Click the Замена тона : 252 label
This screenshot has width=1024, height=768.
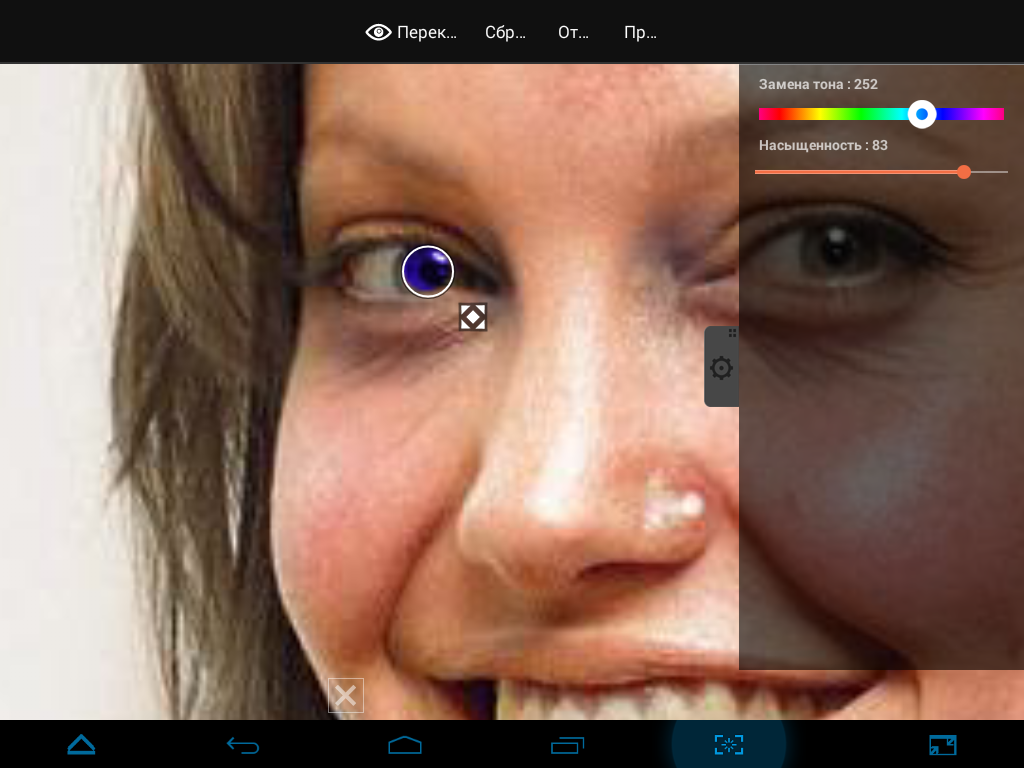coord(818,84)
